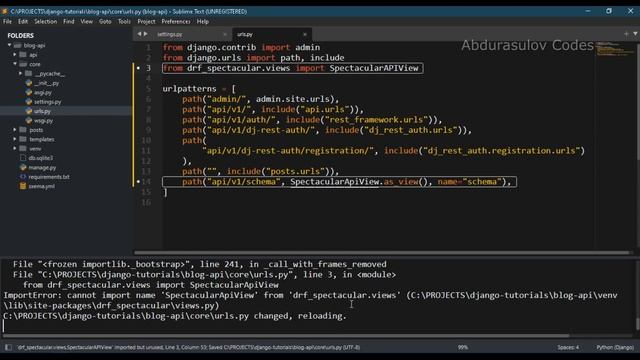This screenshot has height=360, width=640.
Task: Open the File menu
Action: [7, 22]
